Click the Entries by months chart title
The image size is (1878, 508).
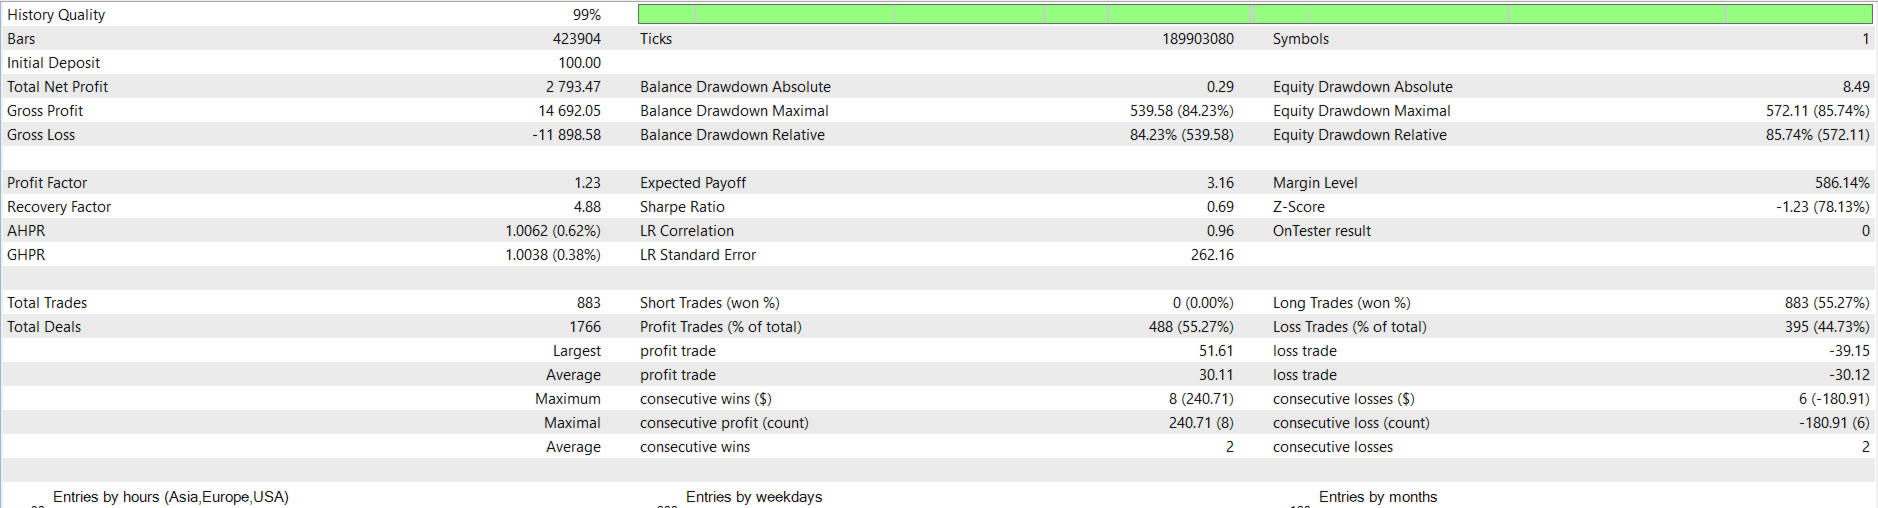tap(1377, 497)
